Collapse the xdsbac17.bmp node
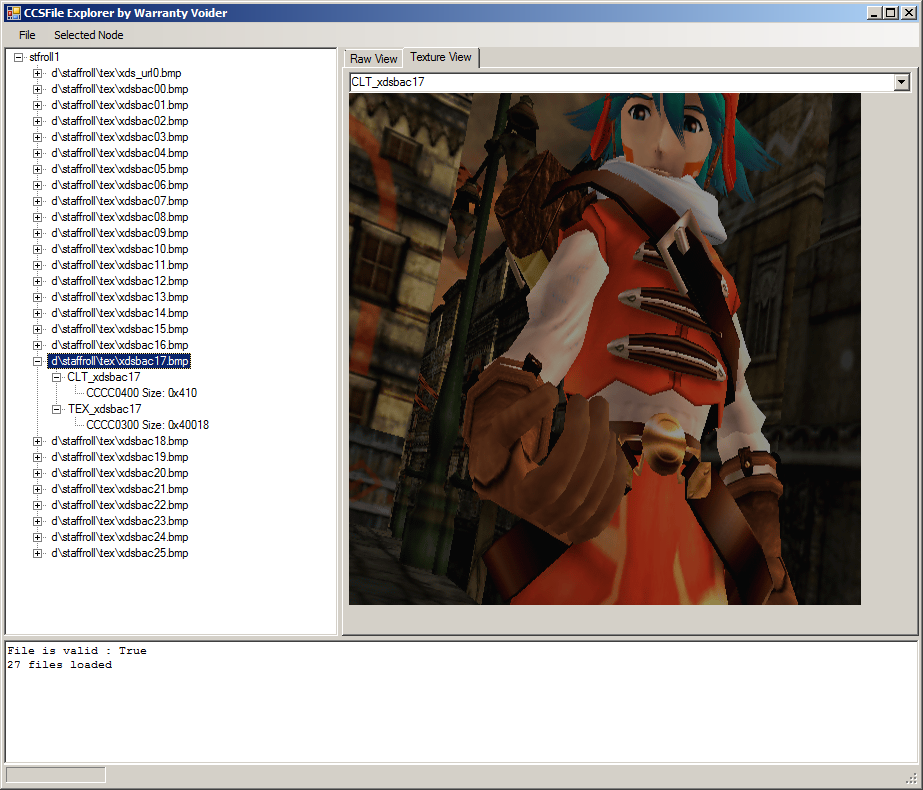 [37, 361]
